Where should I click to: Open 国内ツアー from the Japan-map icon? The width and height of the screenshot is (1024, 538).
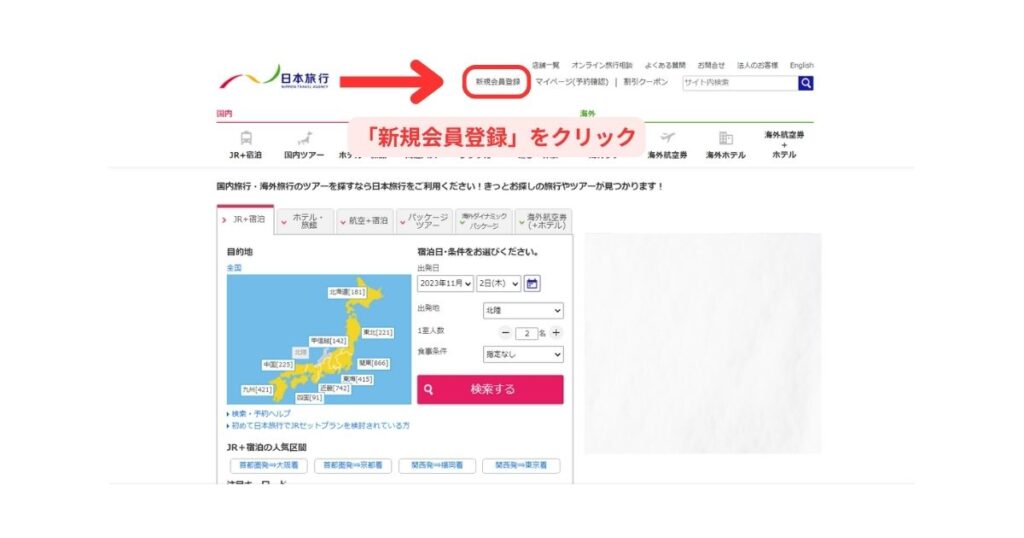pos(304,144)
